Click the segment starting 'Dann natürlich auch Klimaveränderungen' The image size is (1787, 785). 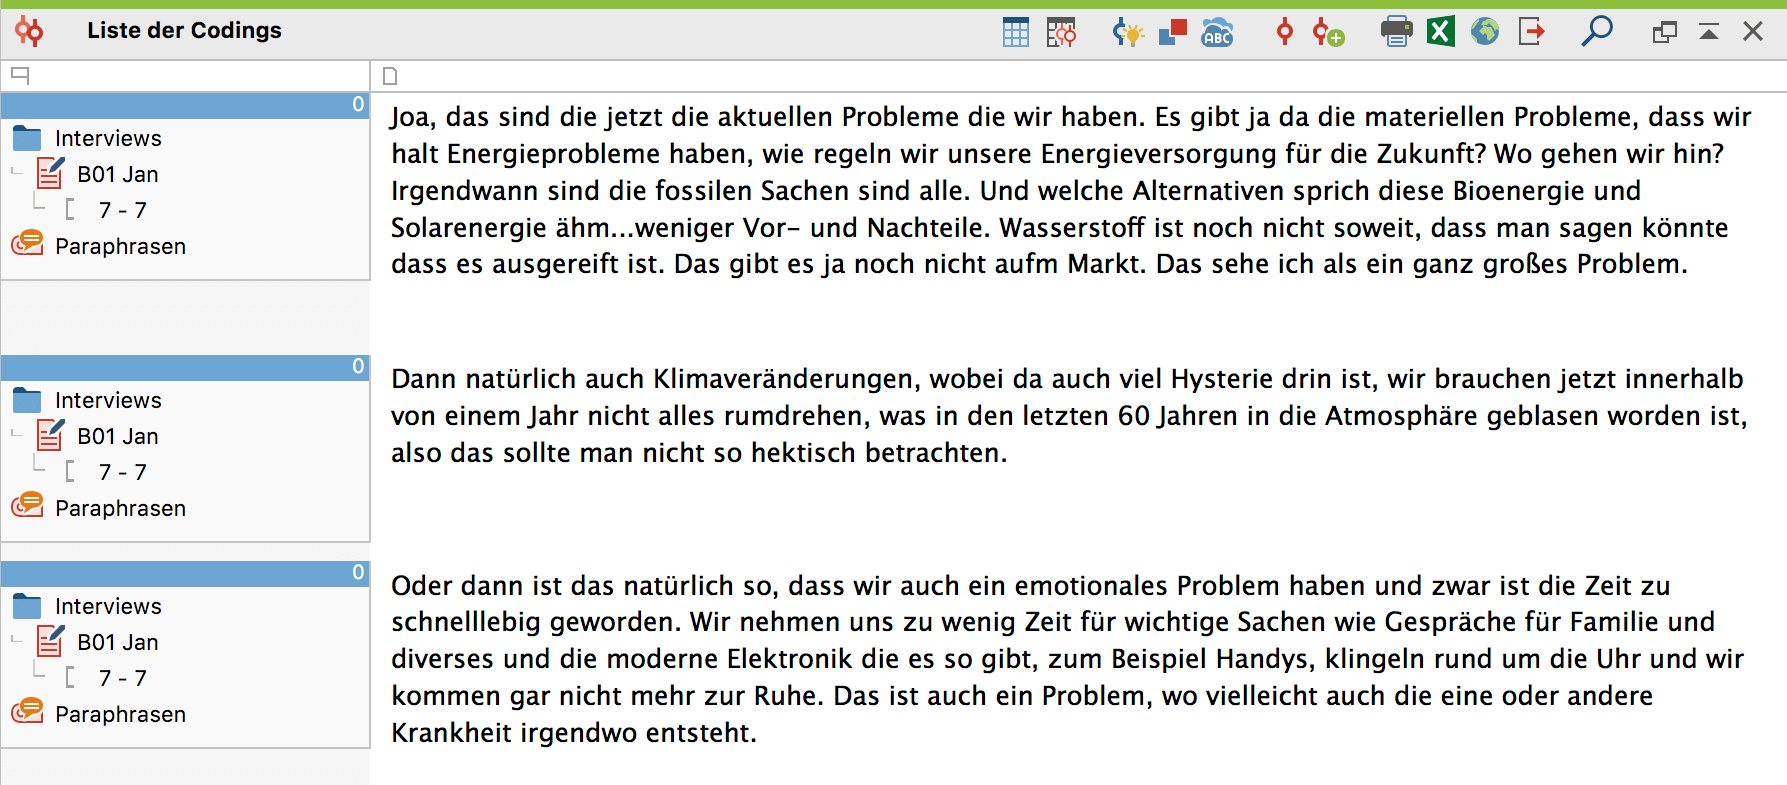[x=1069, y=415]
